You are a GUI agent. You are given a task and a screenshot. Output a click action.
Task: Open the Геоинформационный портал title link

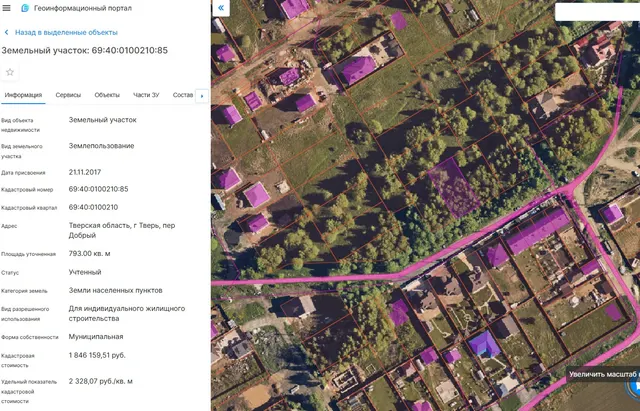pyautogui.click(x=83, y=8)
